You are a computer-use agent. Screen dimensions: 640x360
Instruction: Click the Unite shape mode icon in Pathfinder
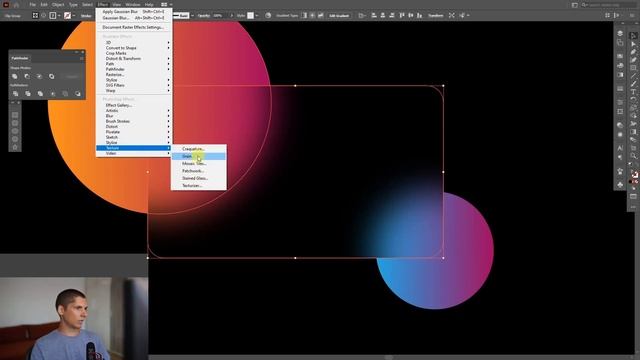[x=15, y=76]
